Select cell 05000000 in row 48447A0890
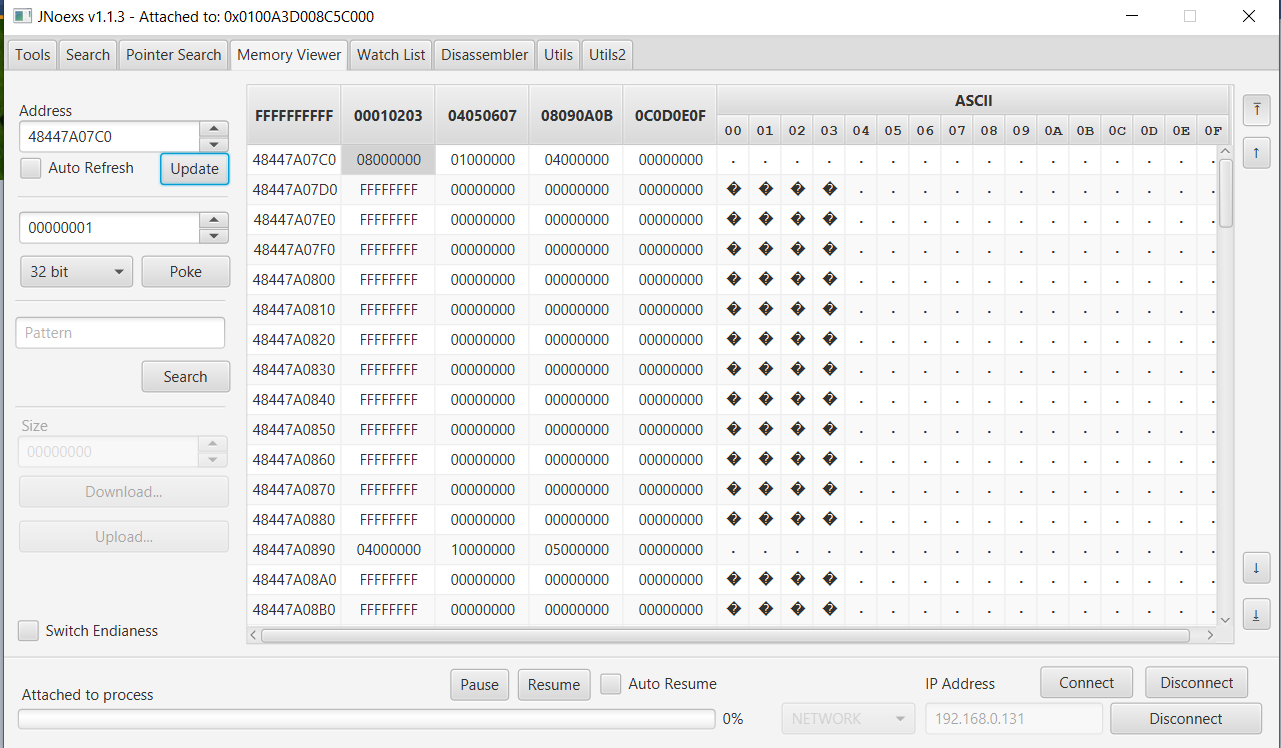The height and width of the screenshot is (748, 1281). (x=576, y=550)
